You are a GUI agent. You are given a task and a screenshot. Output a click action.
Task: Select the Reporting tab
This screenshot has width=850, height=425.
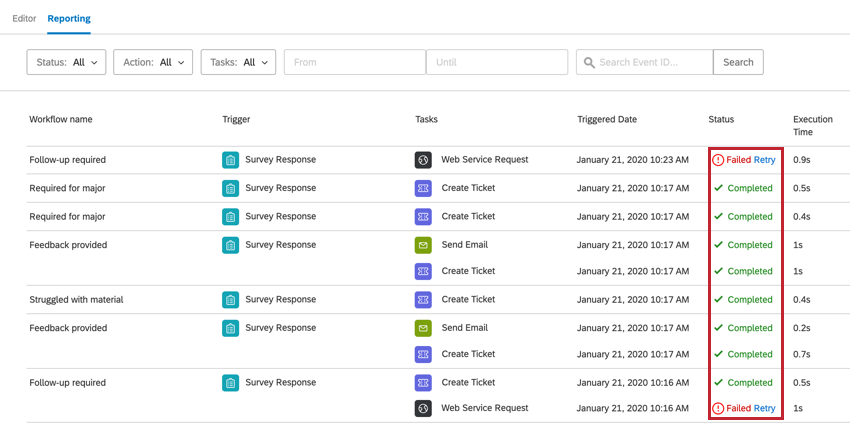69,18
